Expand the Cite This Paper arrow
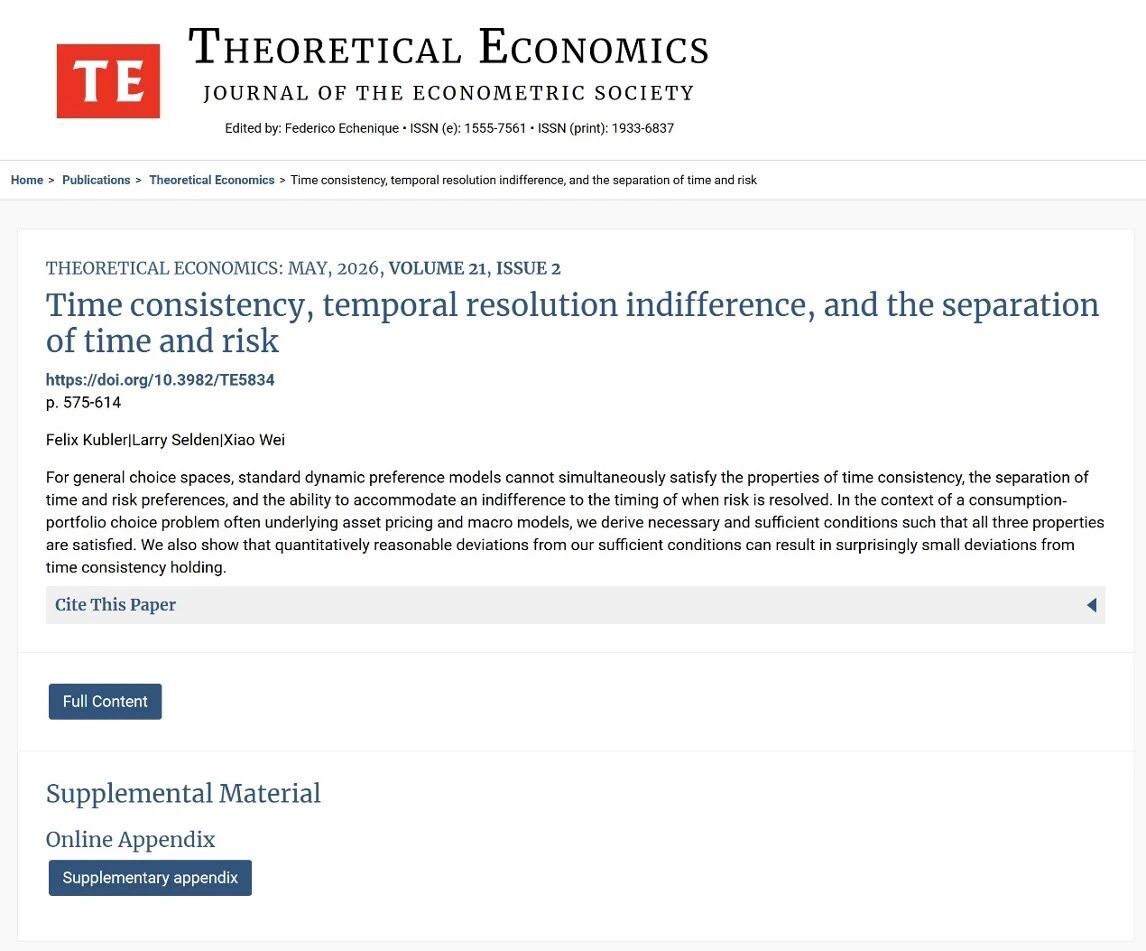Viewport: 1146px width, 951px height. pyautogui.click(x=1091, y=605)
